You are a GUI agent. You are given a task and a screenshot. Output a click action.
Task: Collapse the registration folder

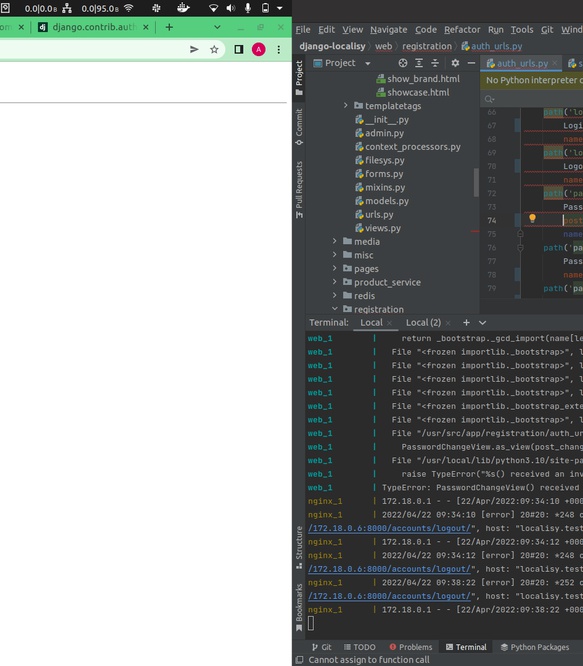click(x=335, y=309)
